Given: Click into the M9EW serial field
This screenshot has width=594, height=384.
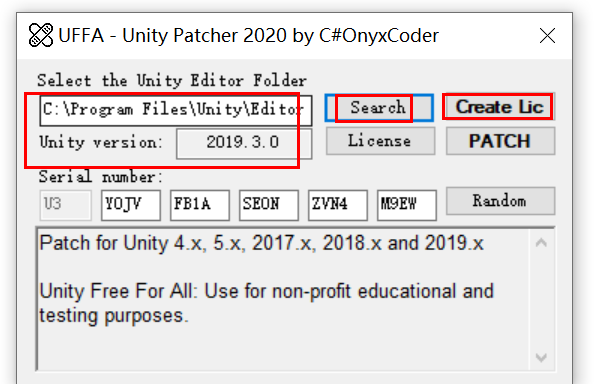Looking at the screenshot, I should (406, 205).
